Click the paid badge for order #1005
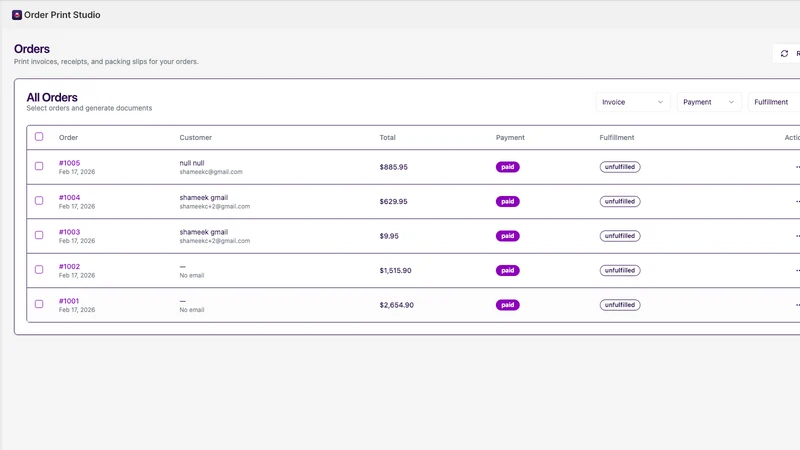The image size is (800, 450). point(508,167)
